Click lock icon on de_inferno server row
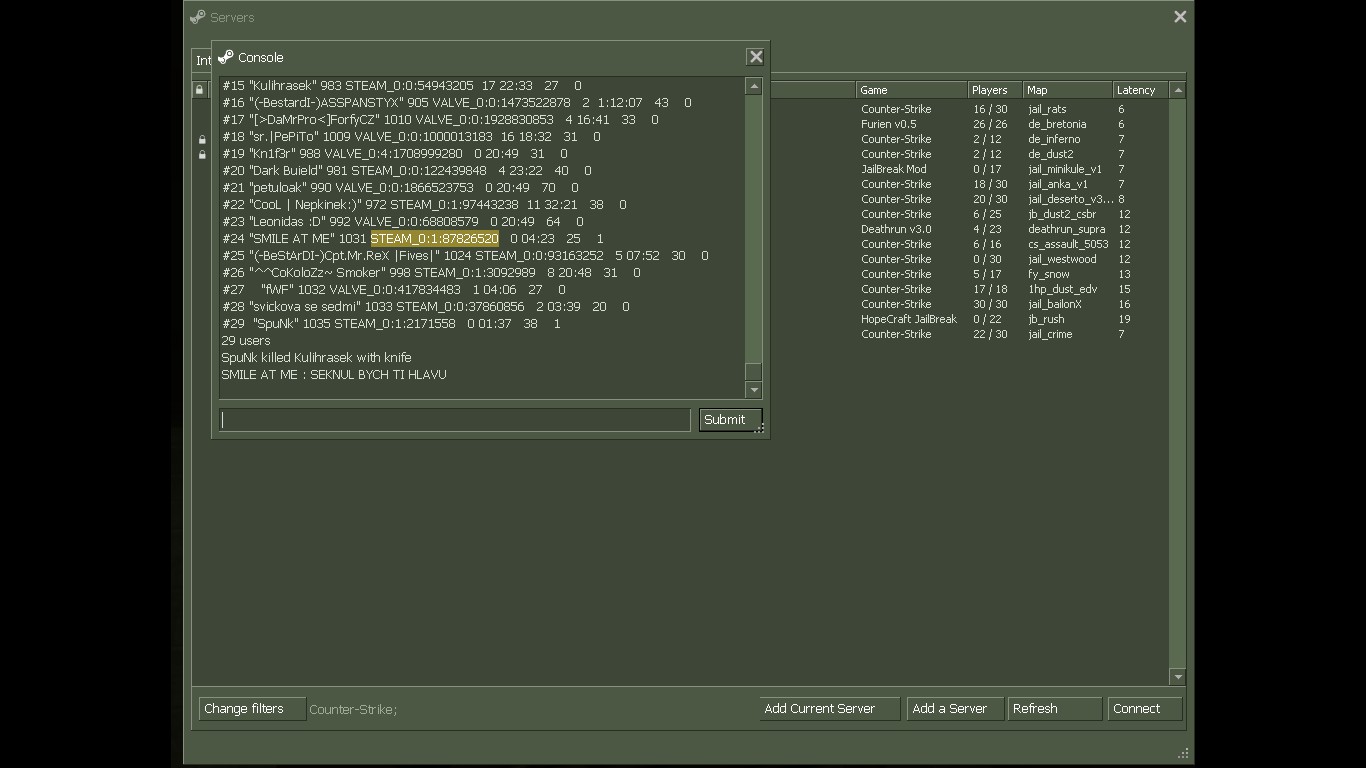The width and height of the screenshot is (1366, 768). click(x=202, y=140)
